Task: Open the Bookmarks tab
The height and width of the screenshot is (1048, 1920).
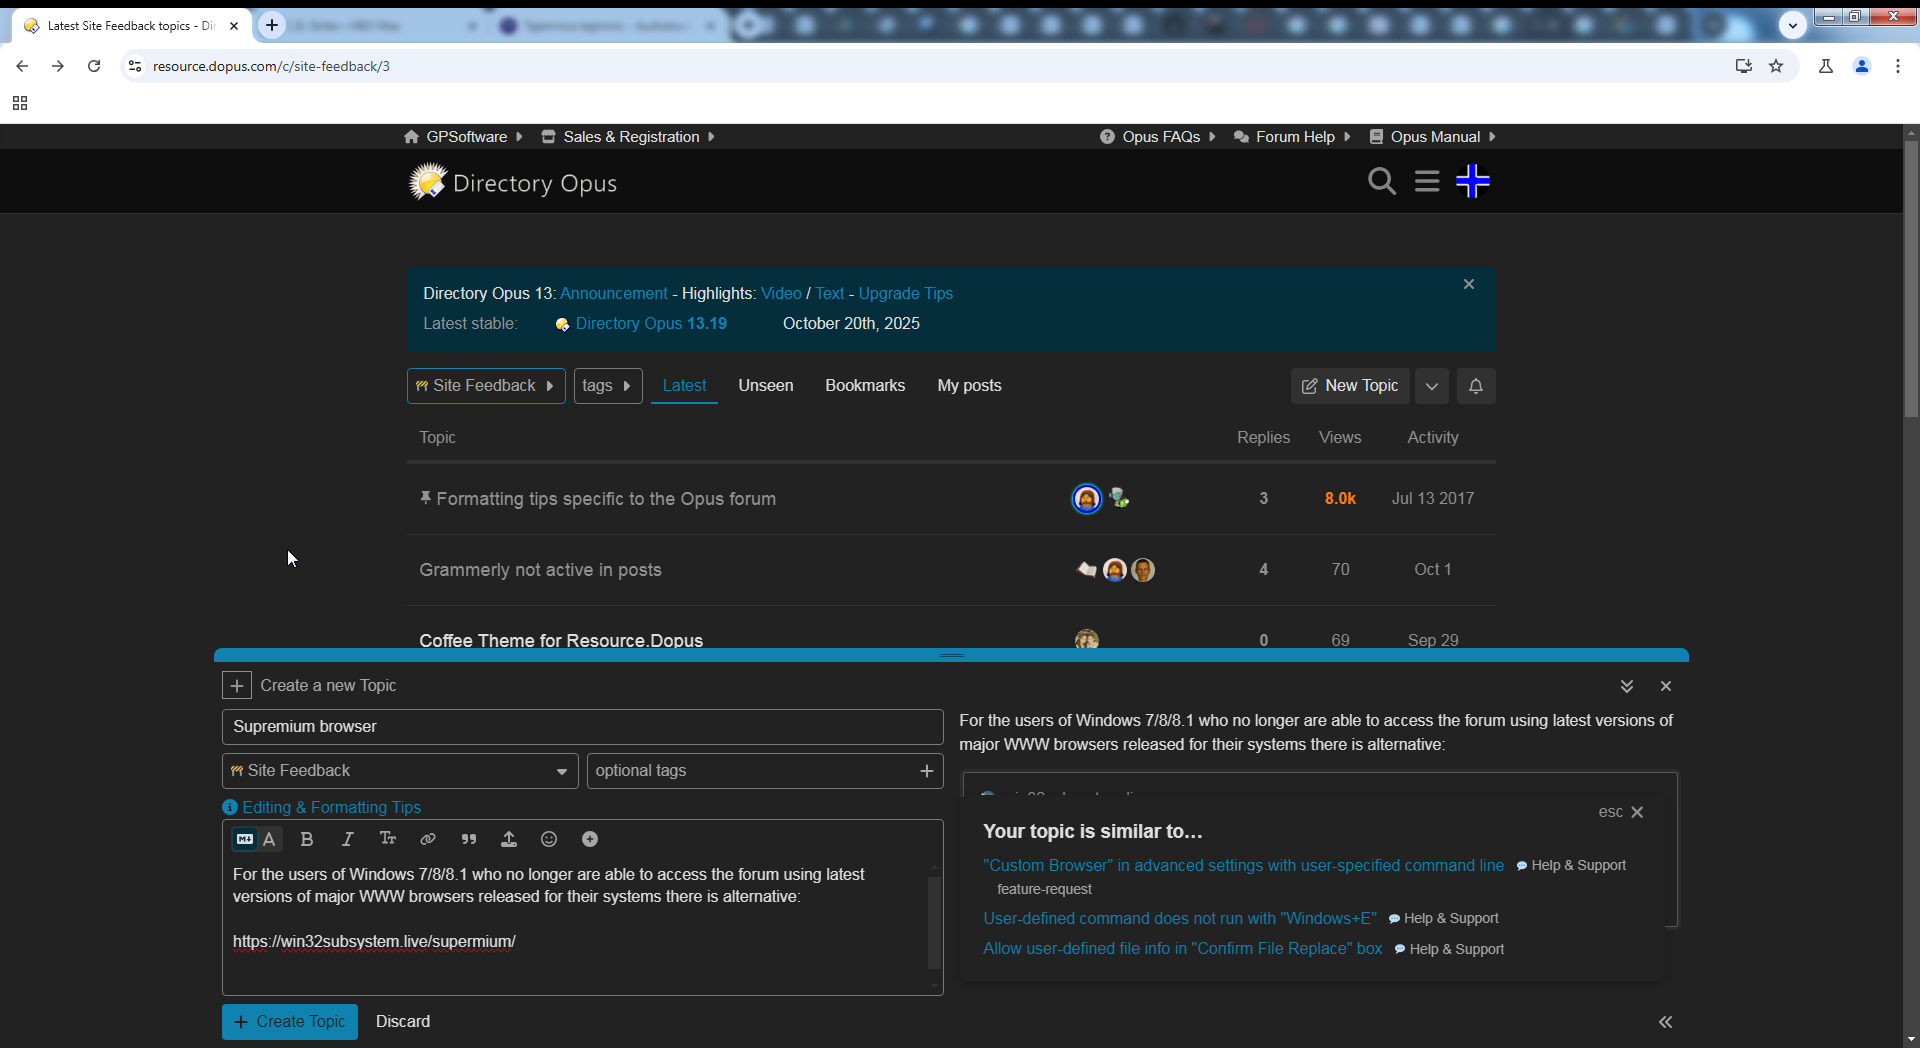Action: coord(864,386)
